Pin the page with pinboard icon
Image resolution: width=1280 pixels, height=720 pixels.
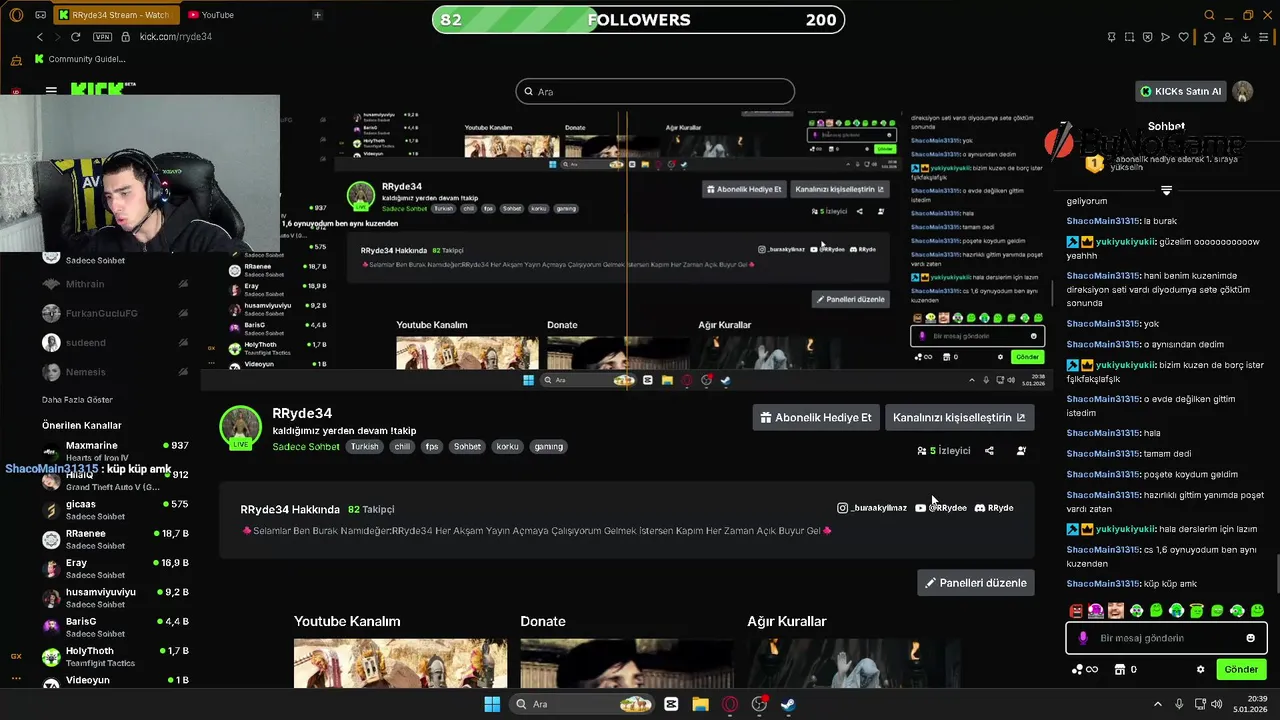(1111, 37)
